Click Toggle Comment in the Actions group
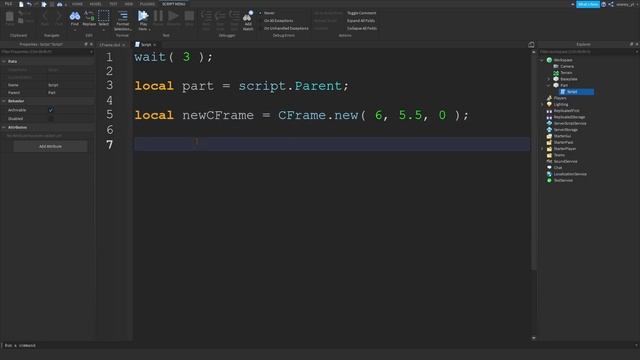Screen dimensions: 640x360 pos(362,13)
